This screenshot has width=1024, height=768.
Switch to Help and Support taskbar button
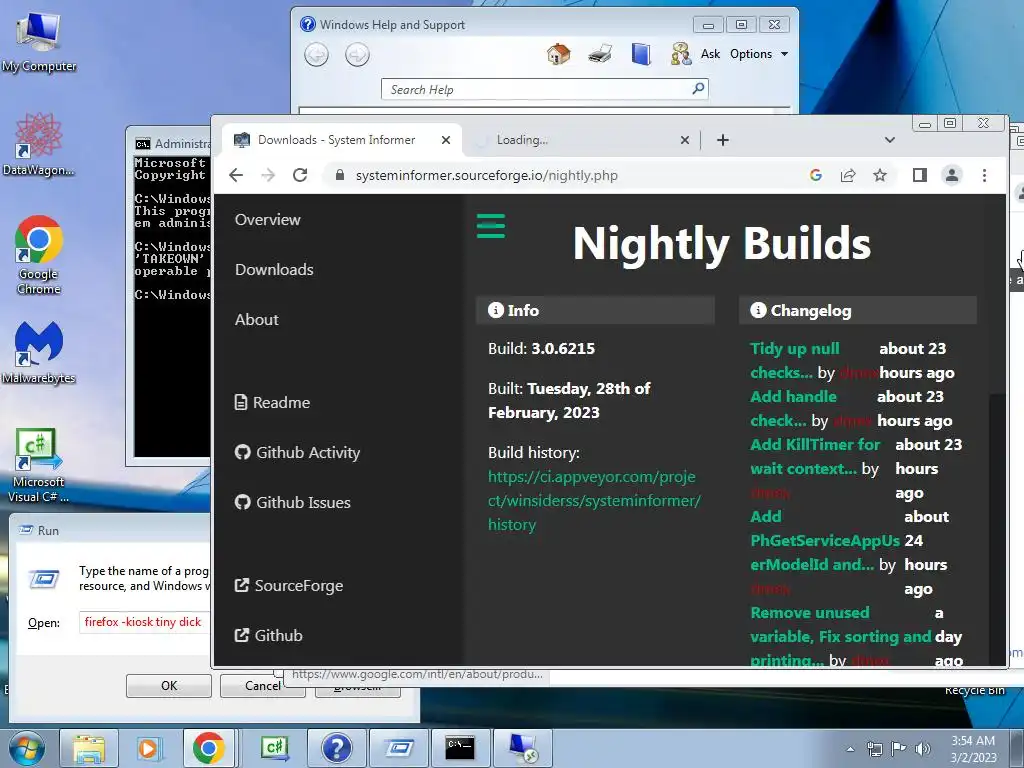[336, 748]
